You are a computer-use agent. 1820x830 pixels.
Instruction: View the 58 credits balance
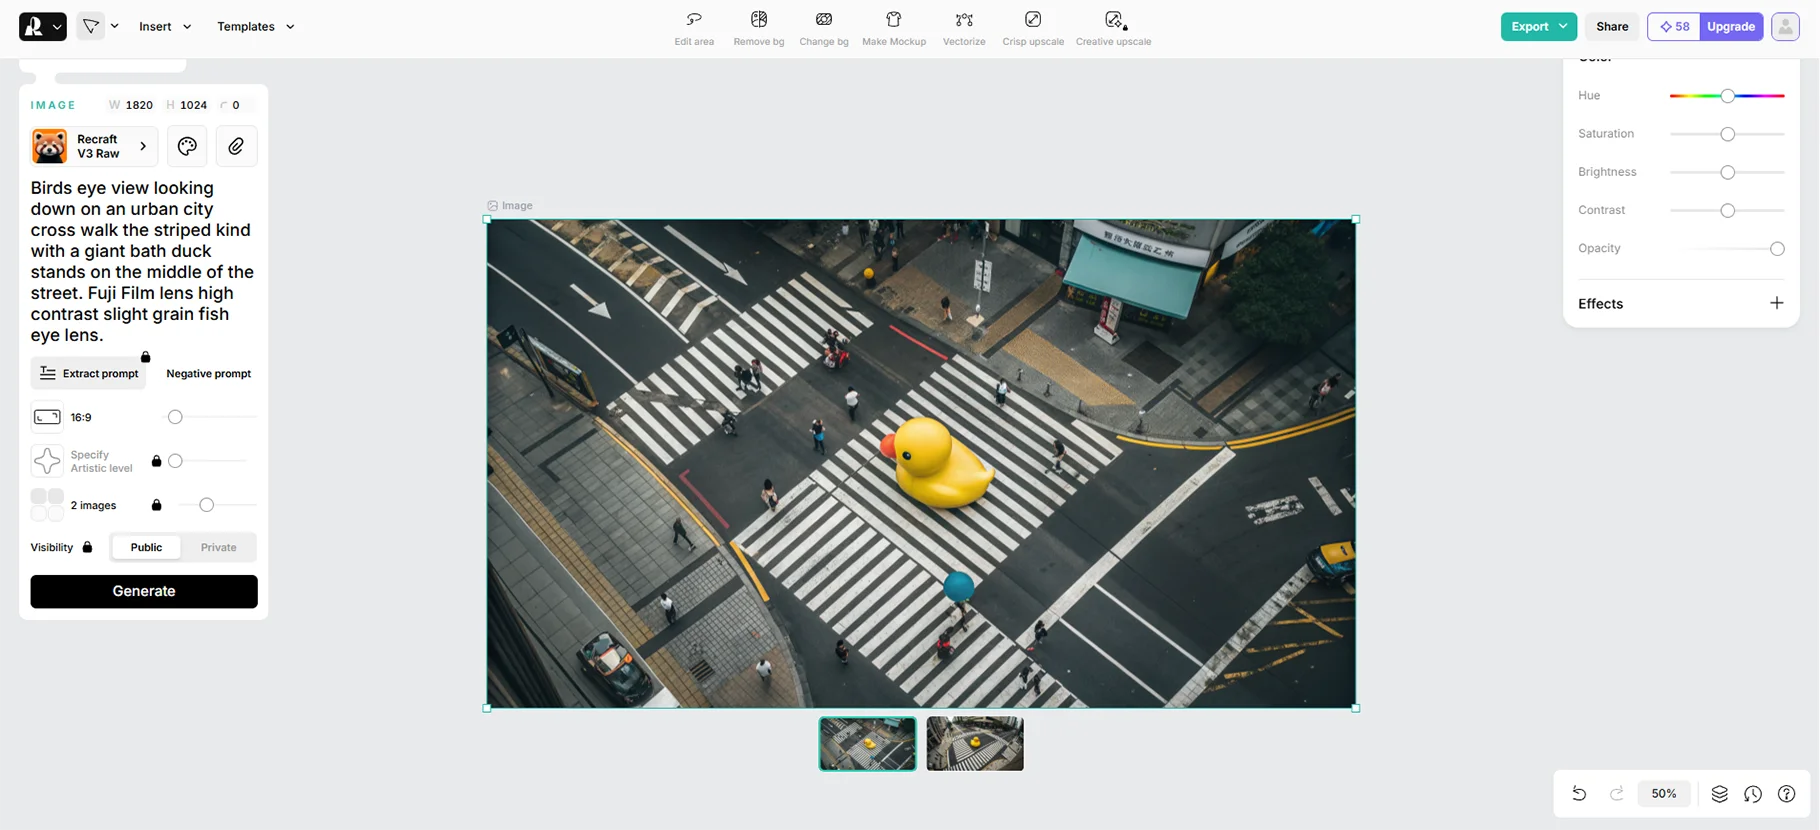point(1674,27)
